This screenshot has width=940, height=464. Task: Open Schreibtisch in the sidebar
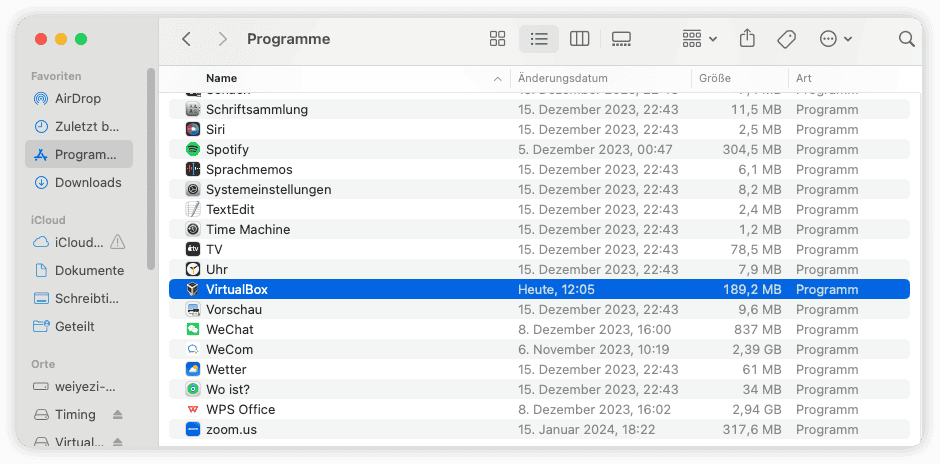click(79, 299)
